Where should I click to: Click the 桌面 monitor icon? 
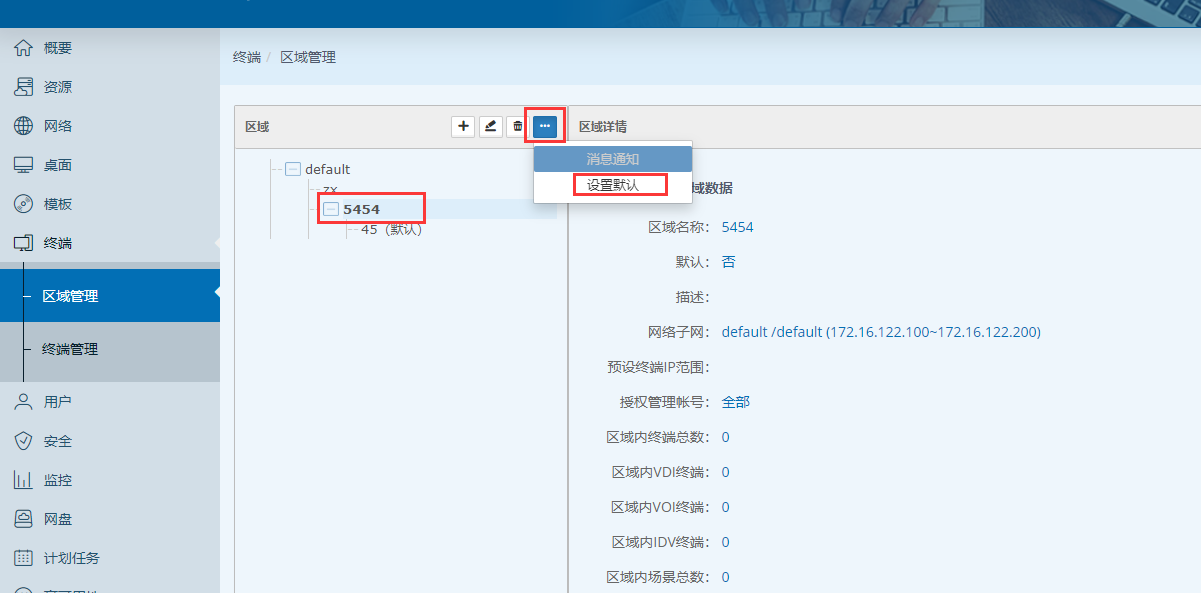(23, 165)
